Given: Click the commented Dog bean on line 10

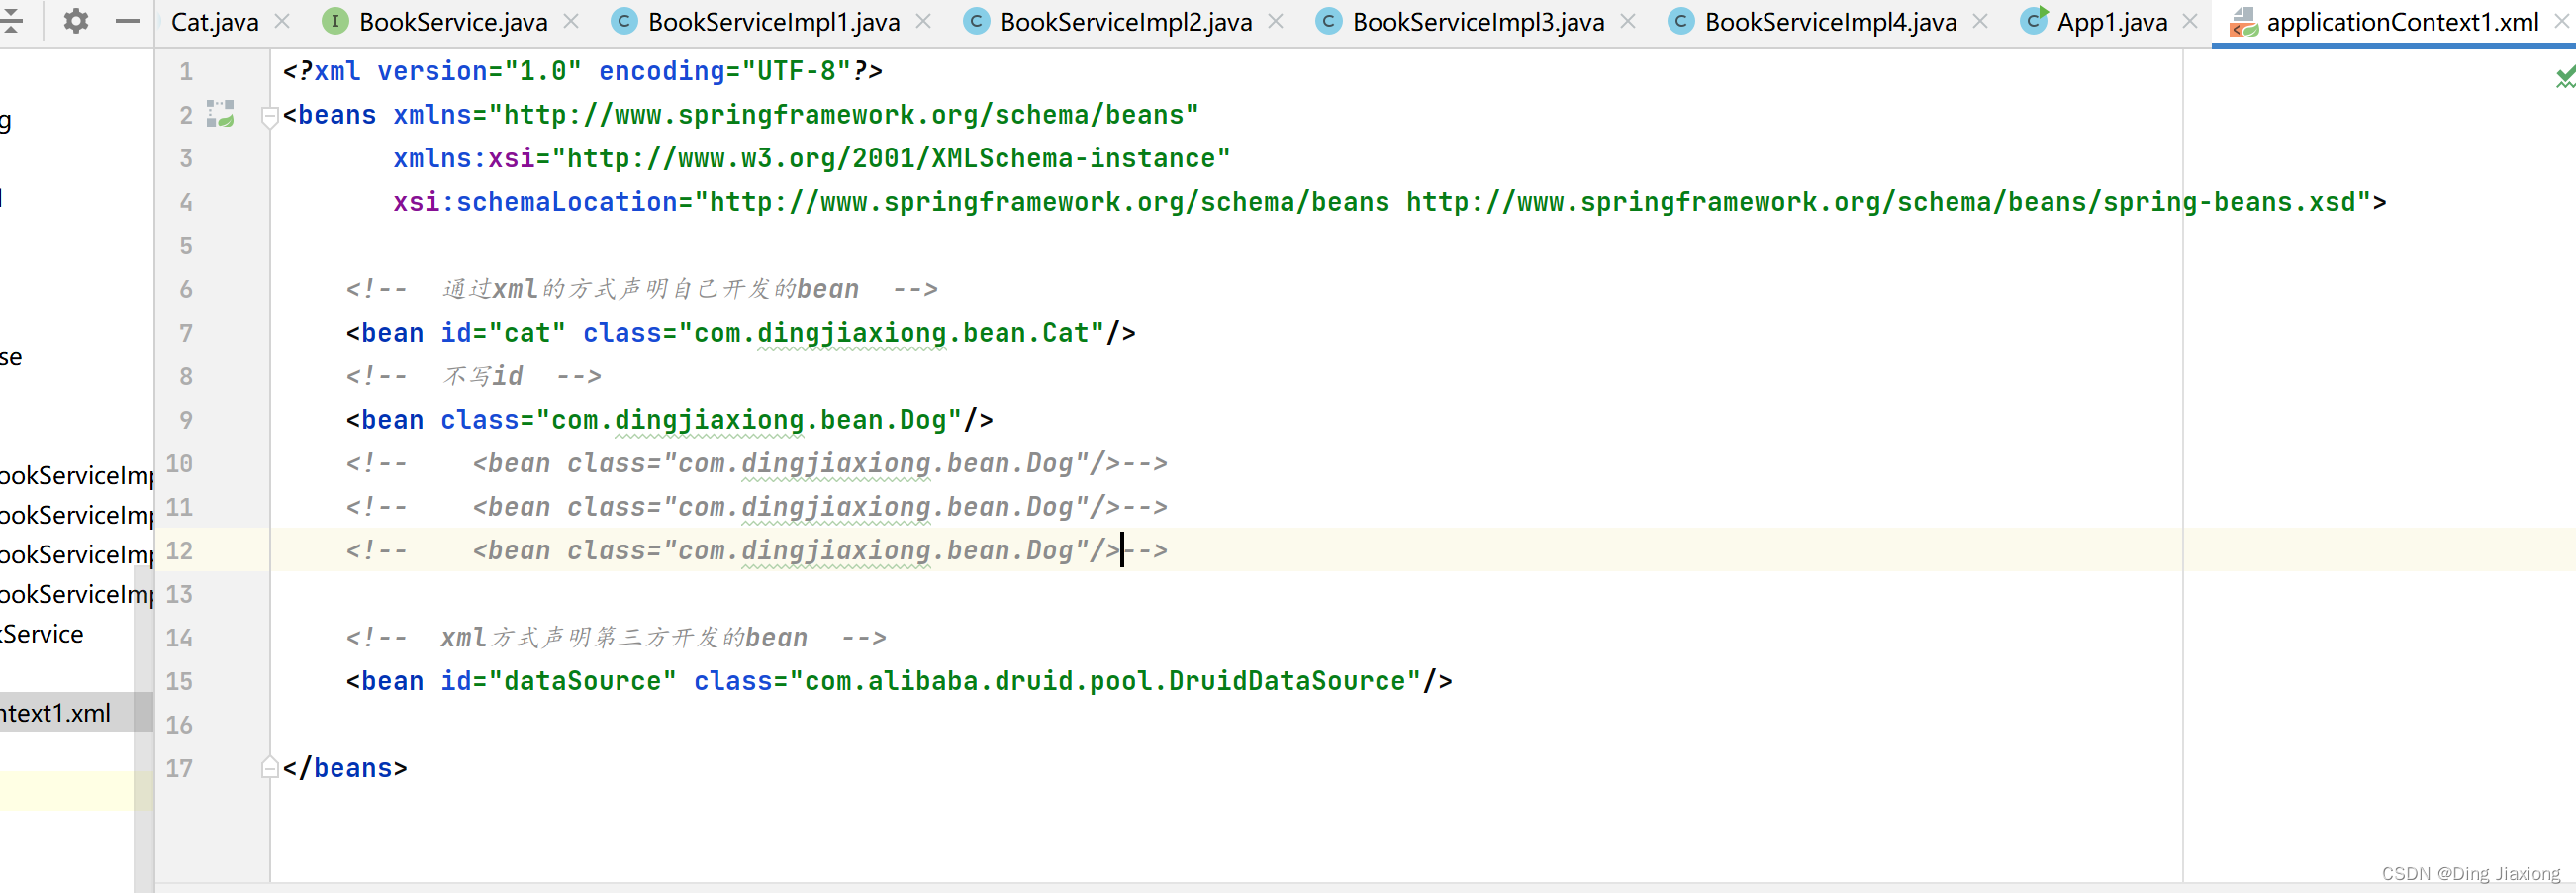Looking at the screenshot, I should click(756, 463).
